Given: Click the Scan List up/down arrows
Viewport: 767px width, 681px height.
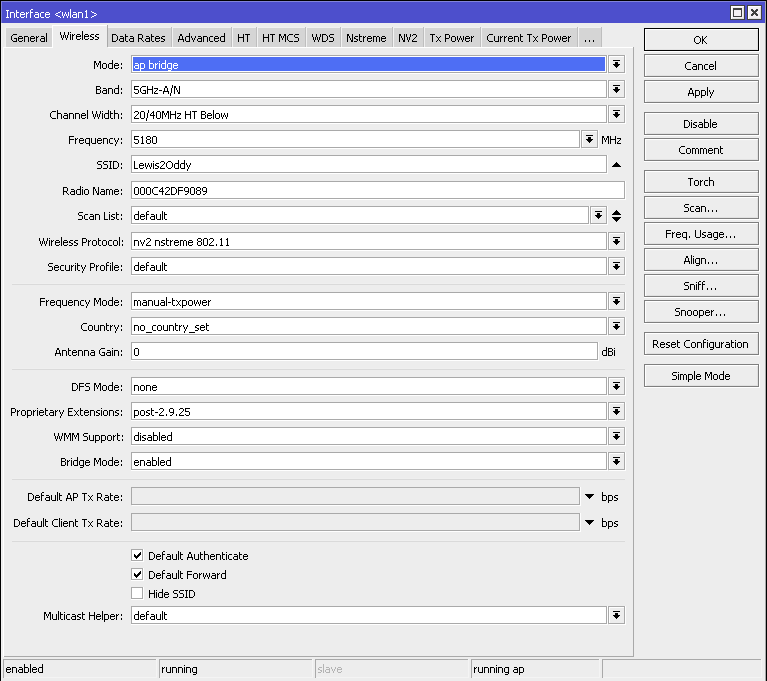Looking at the screenshot, I should tap(616, 216).
